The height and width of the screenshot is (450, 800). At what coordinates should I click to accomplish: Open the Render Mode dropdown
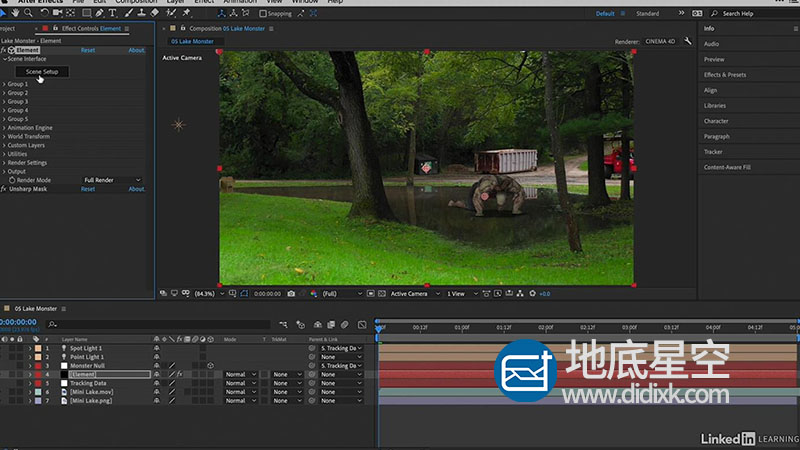coord(112,180)
